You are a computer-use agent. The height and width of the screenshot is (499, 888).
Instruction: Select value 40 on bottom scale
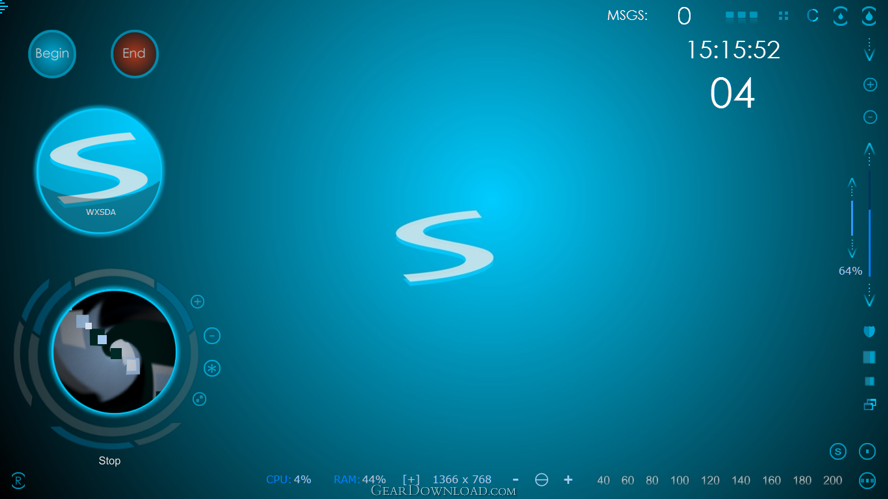click(x=603, y=480)
